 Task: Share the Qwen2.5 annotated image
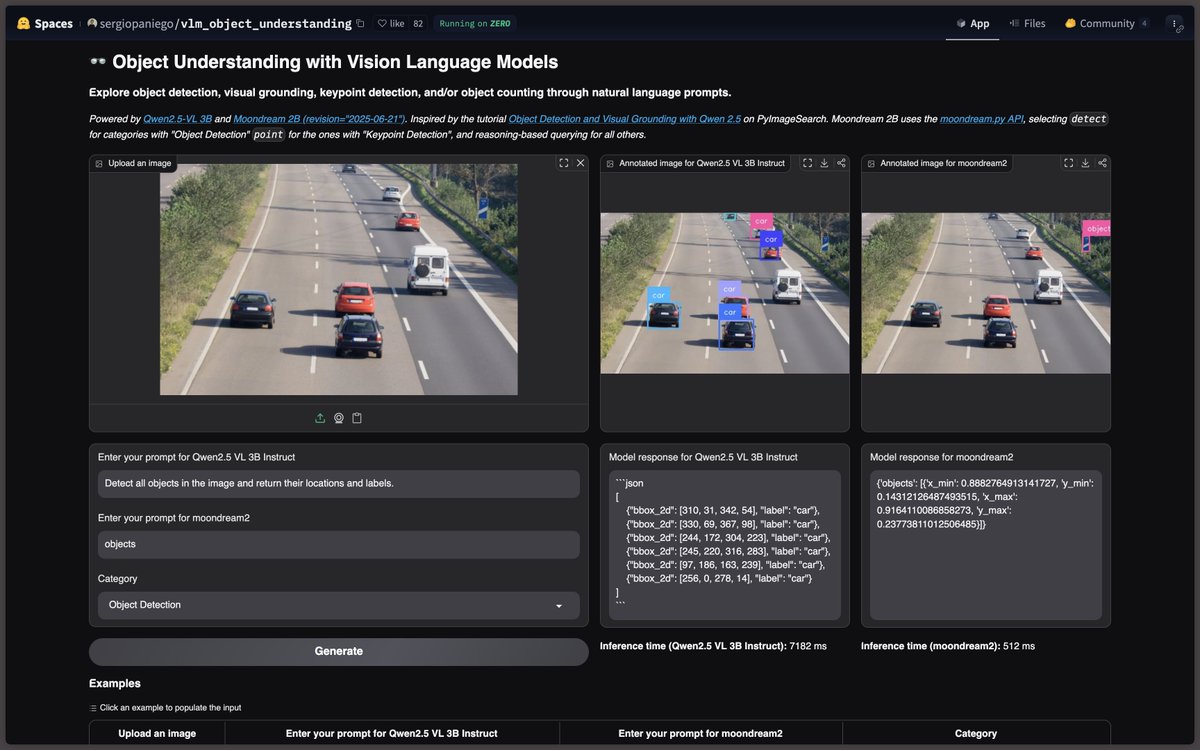[x=841, y=163]
